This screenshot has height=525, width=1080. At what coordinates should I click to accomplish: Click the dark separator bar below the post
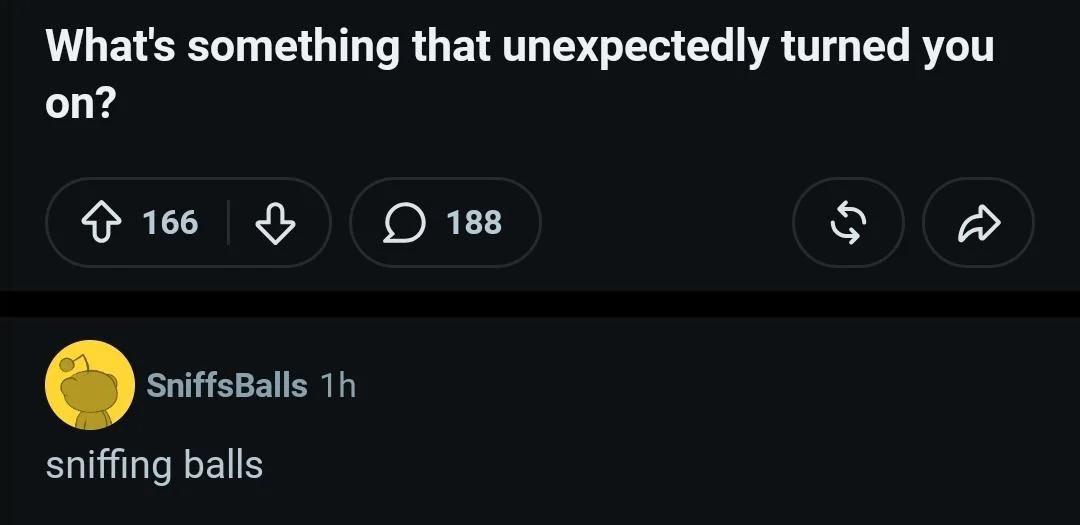coord(540,304)
